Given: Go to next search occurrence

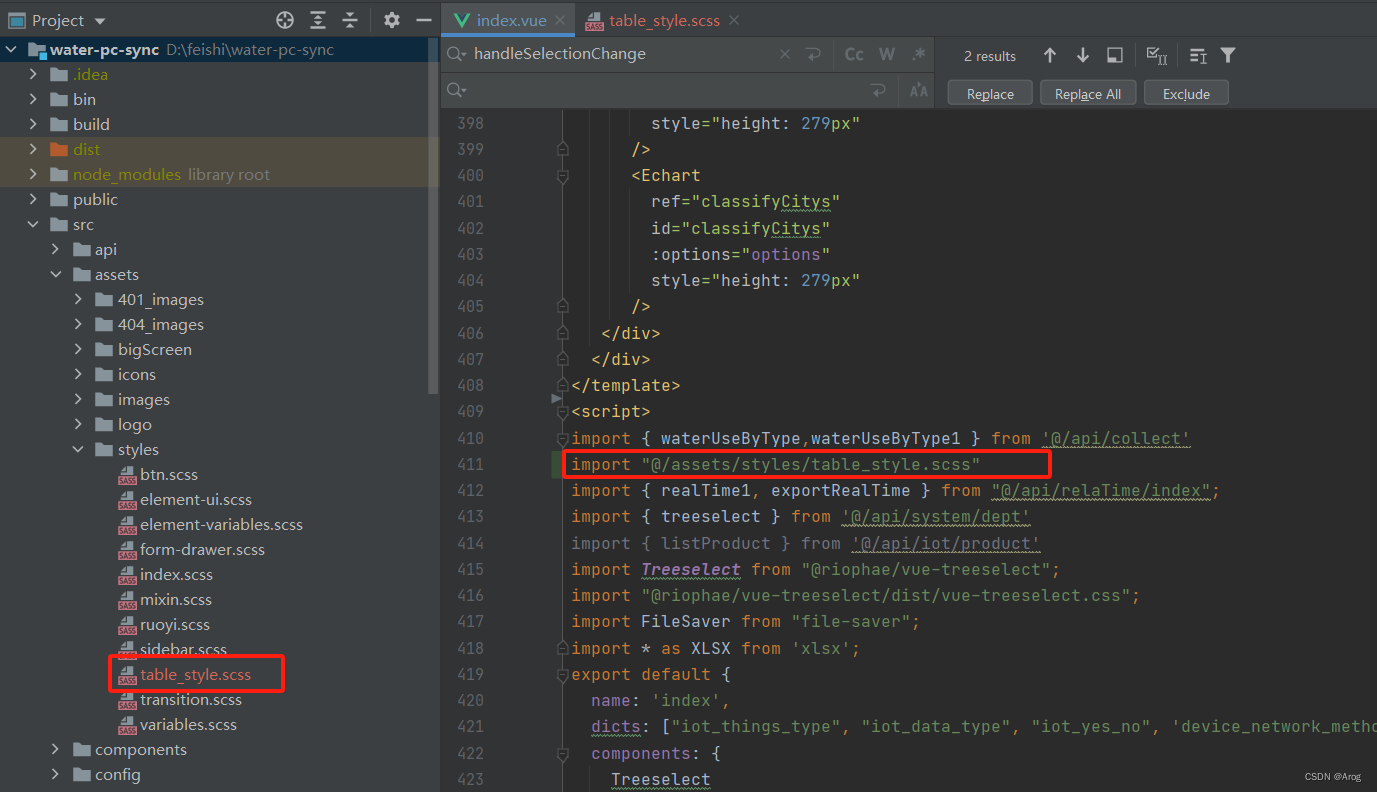Looking at the screenshot, I should (x=1082, y=56).
